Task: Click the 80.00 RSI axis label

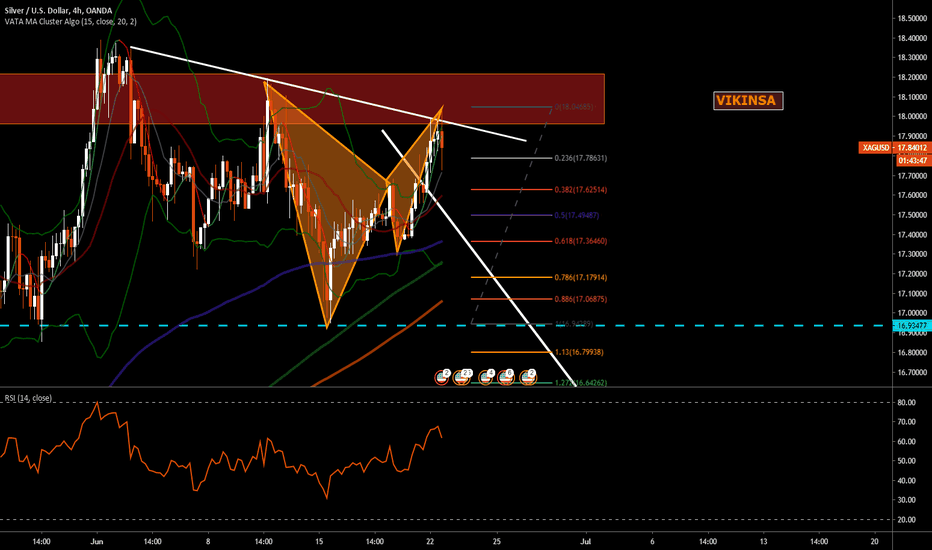Action: coord(906,403)
